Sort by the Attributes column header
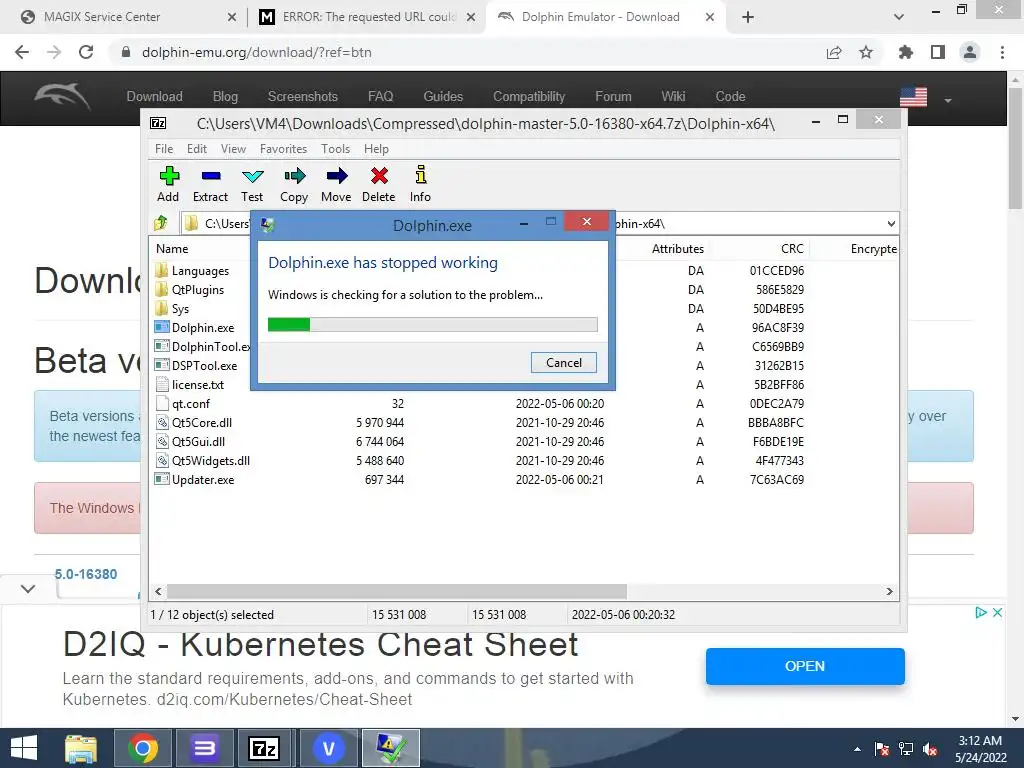Image resolution: width=1024 pixels, height=768 pixels. (x=677, y=248)
